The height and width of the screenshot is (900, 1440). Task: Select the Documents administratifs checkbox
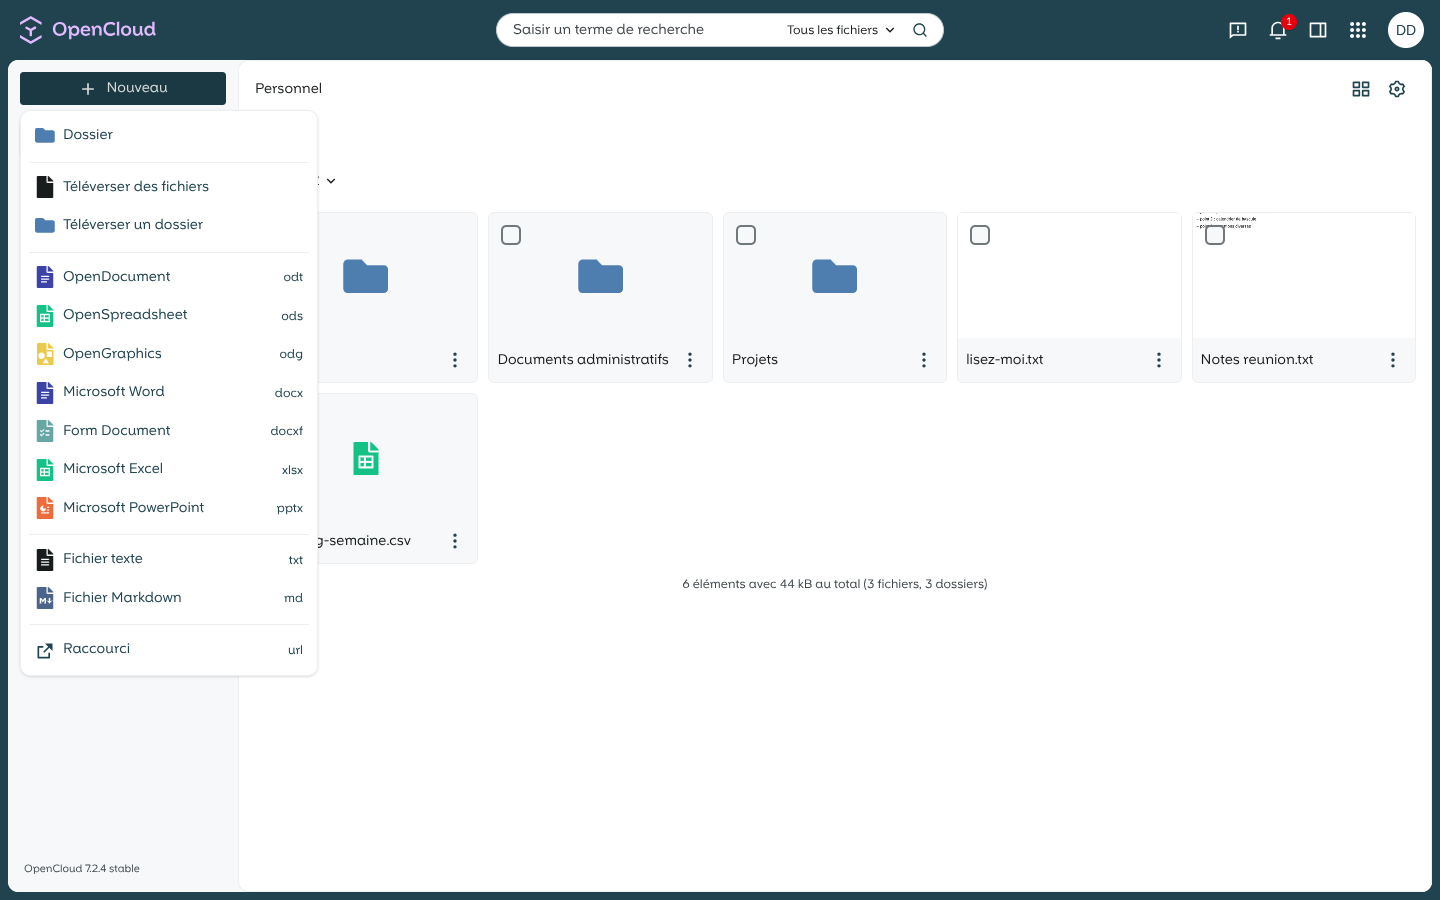[x=511, y=235]
